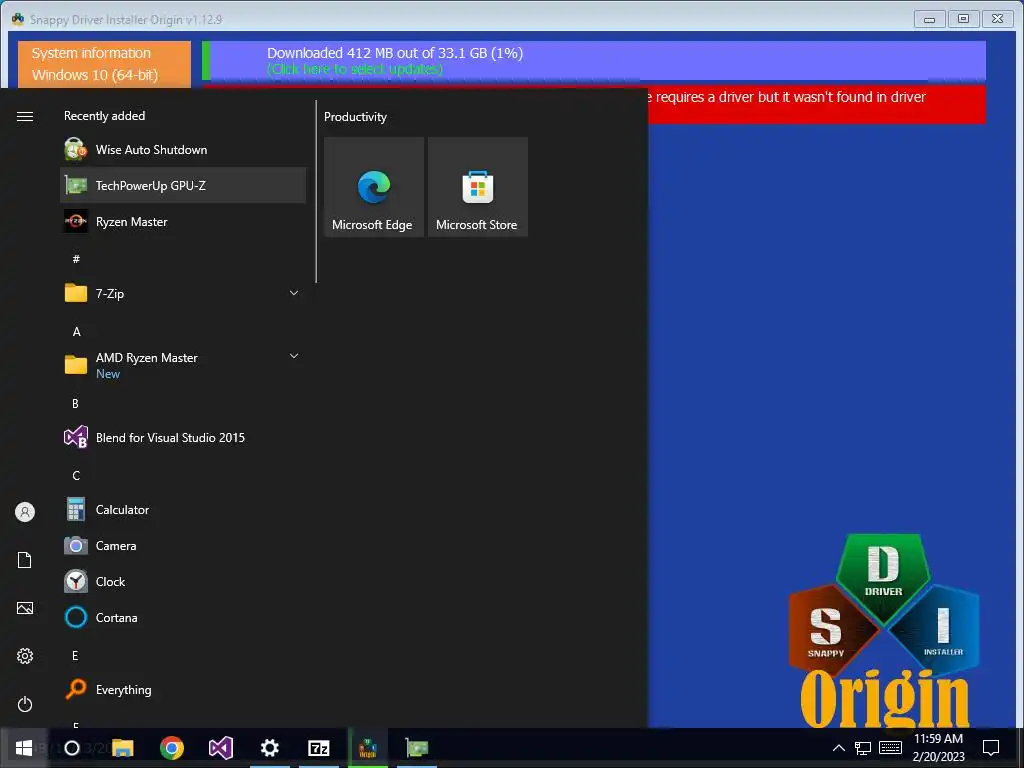The image size is (1024, 768).
Task: Open Wise Auto Shutdown from recently added
Action: 183,150
